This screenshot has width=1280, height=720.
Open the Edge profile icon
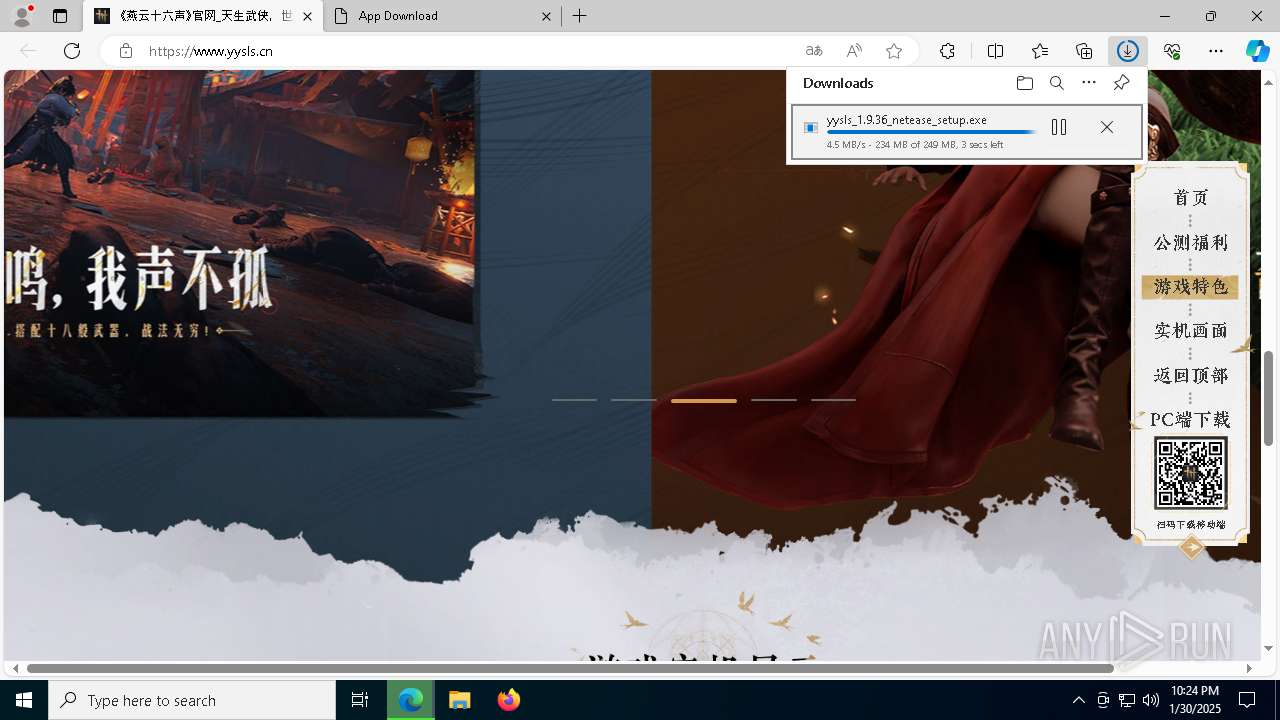(x=21, y=16)
